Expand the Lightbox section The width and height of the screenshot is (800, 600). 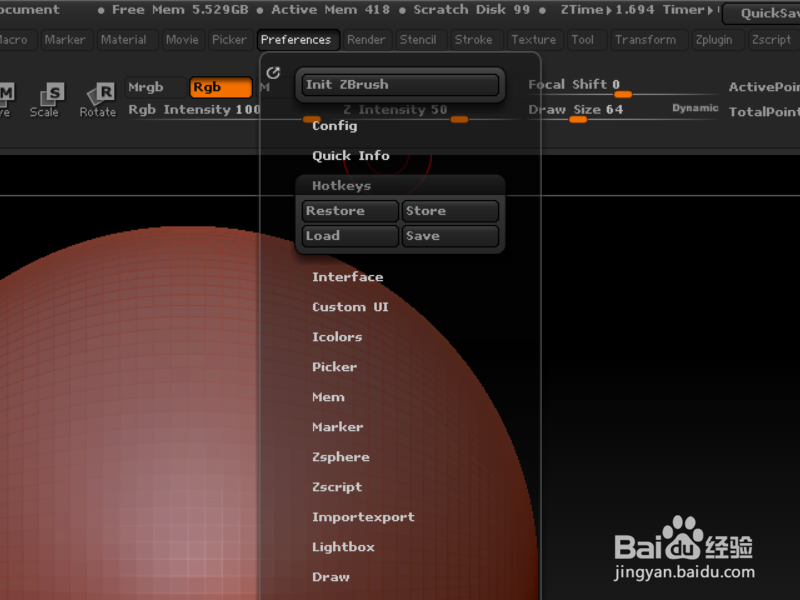point(343,547)
